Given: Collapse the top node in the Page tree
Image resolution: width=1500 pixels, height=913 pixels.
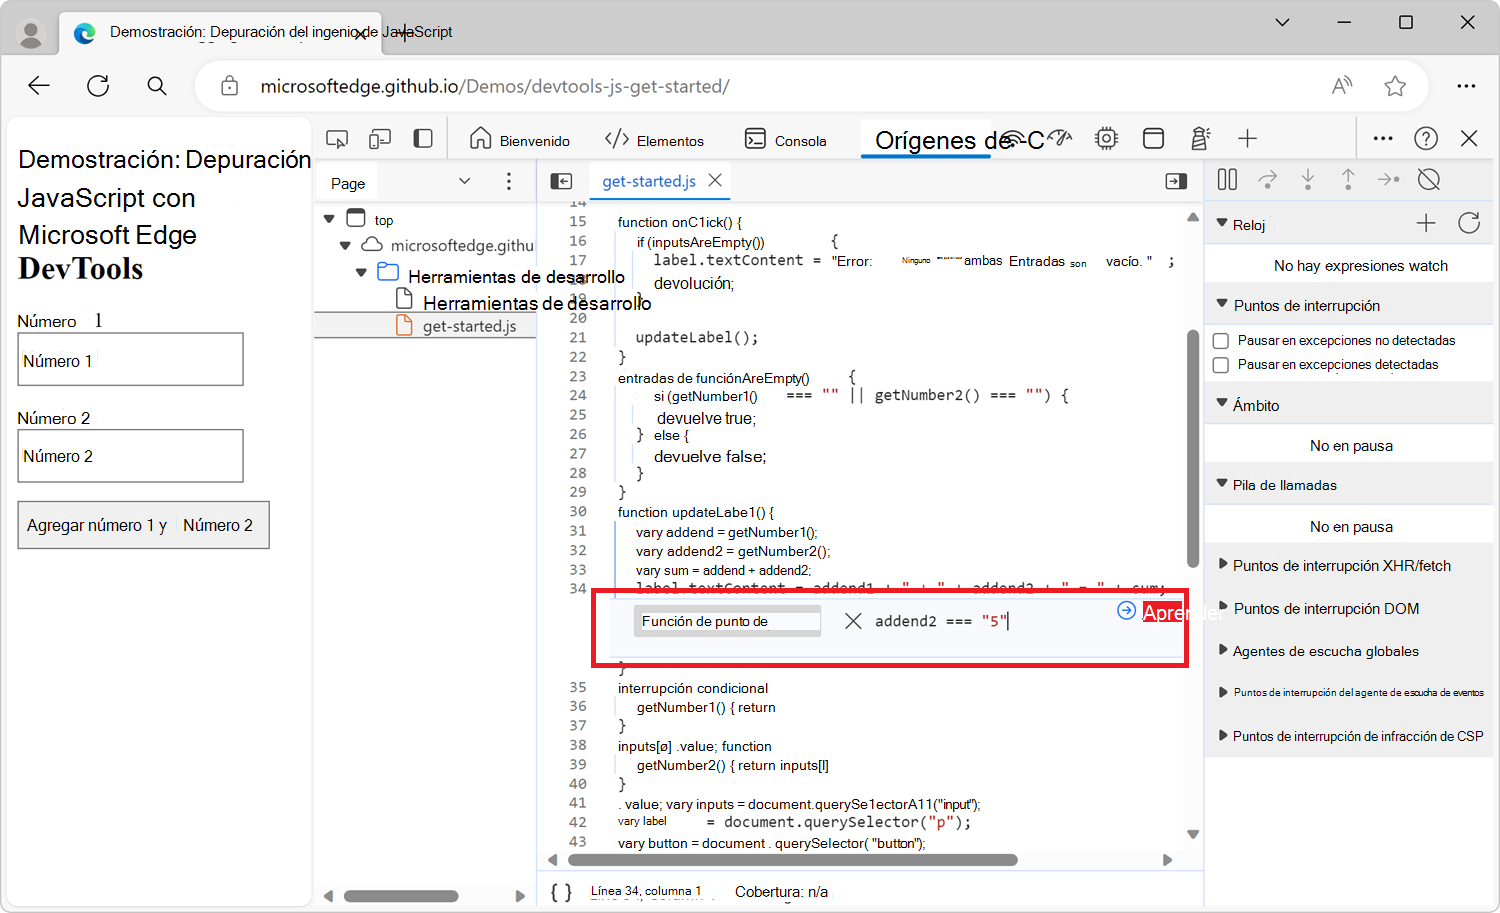Looking at the screenshot, I should coord(329,218).
